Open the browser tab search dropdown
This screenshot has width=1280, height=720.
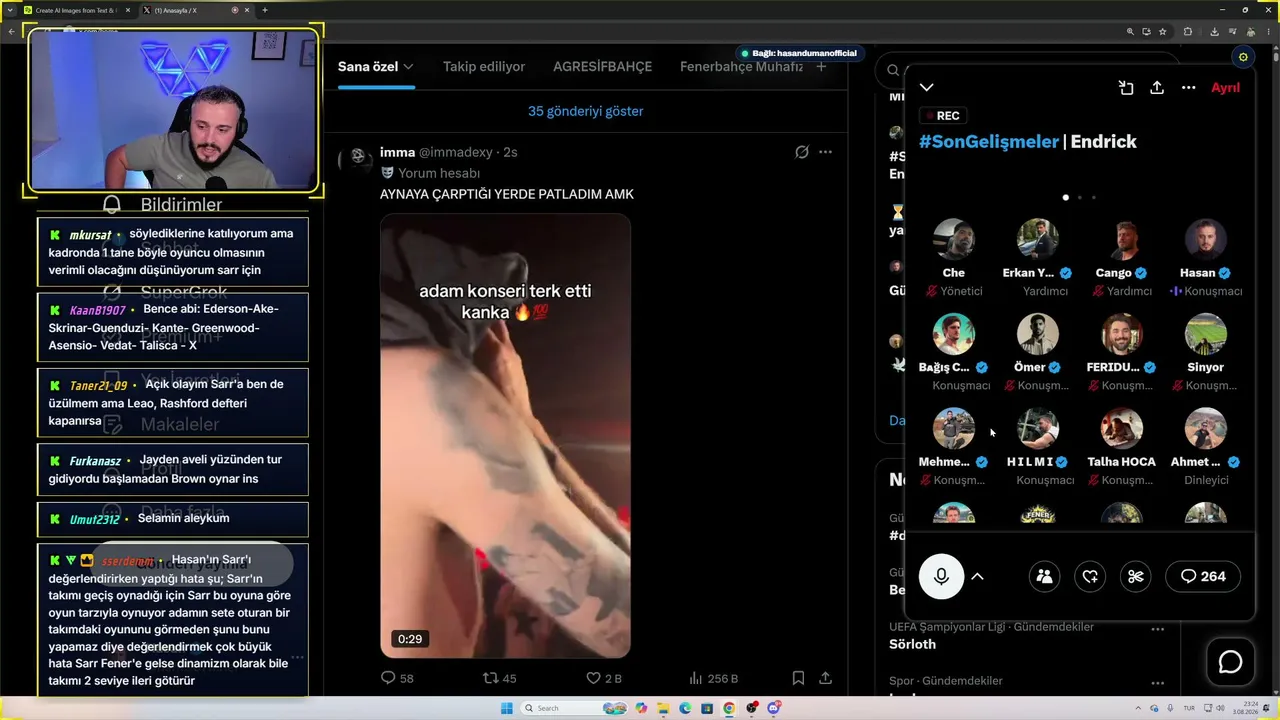click(11, 10)
